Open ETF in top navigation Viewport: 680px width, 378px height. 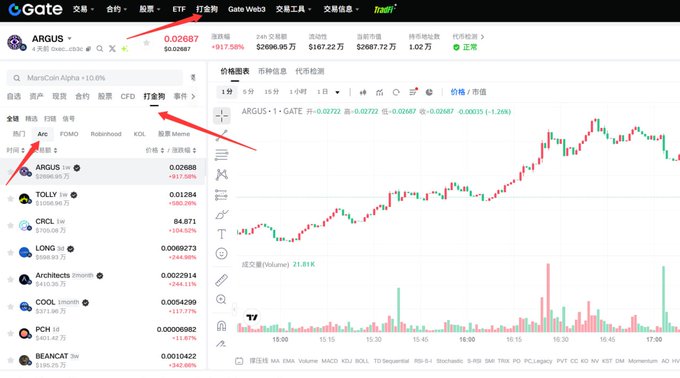tap(179, 9)
